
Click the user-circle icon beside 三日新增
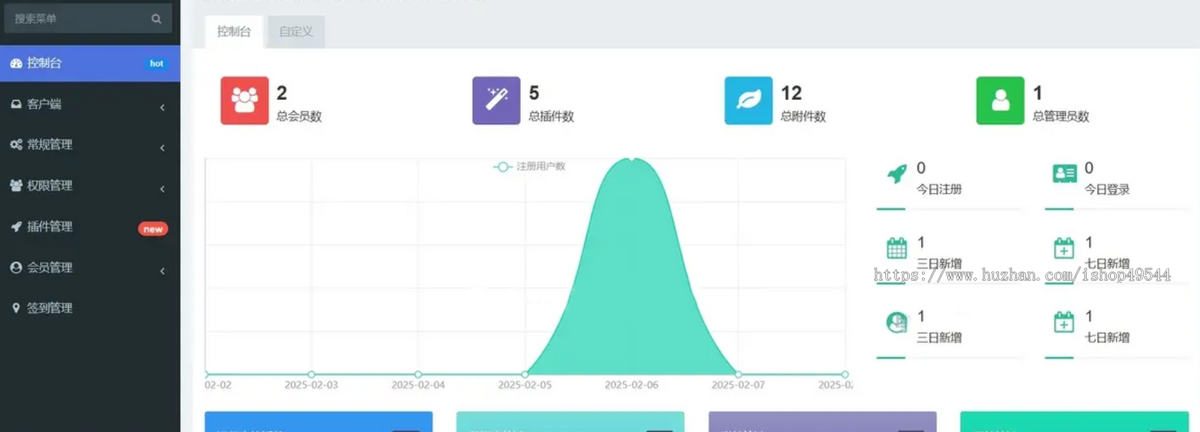coord(897,323)
